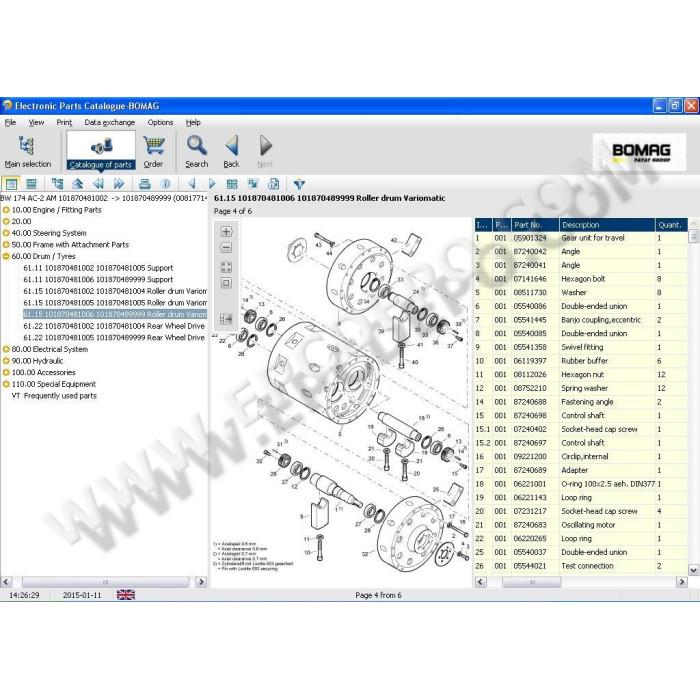Open the Options menu
700x700 pixels.
160,122
